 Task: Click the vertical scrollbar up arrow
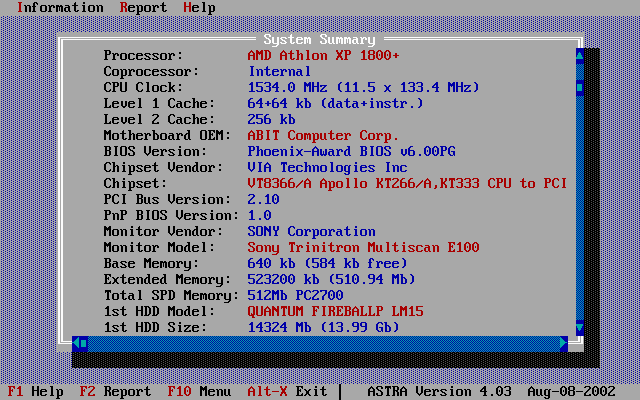pos(580,56)
